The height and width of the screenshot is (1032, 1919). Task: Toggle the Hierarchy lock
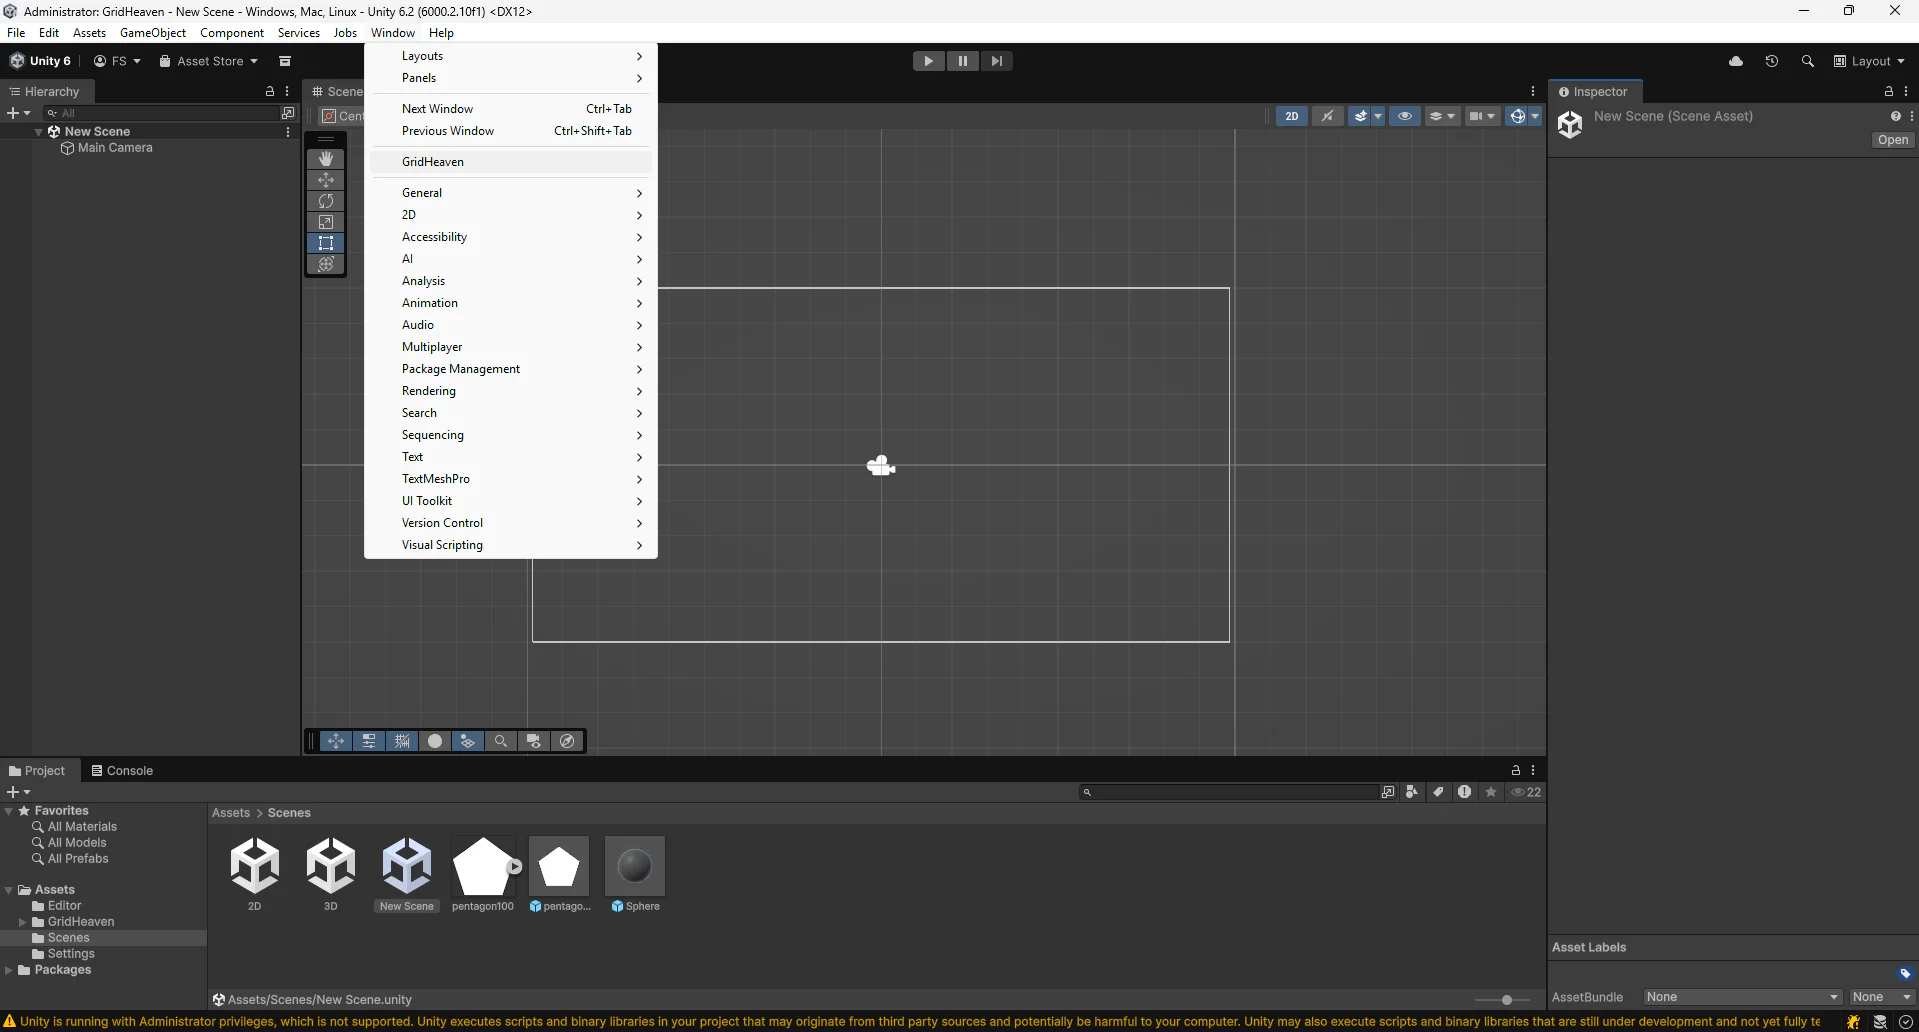point(270,91)
